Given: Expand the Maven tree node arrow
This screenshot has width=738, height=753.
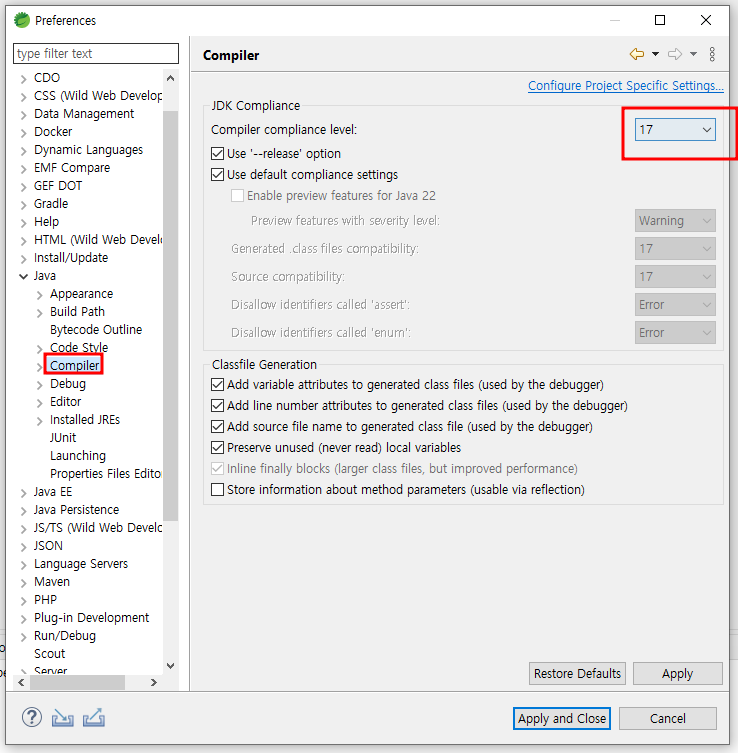Looking at the screenshot, I should click(x=23, y=583).
